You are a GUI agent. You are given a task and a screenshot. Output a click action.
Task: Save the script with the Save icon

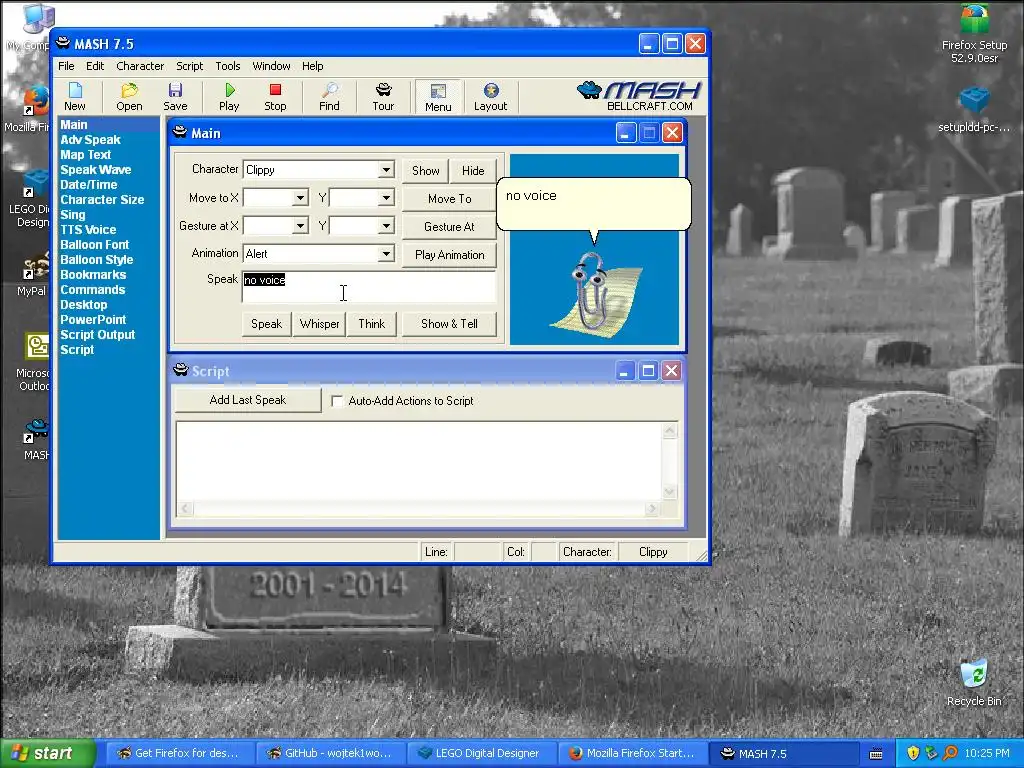pos(175,97)
